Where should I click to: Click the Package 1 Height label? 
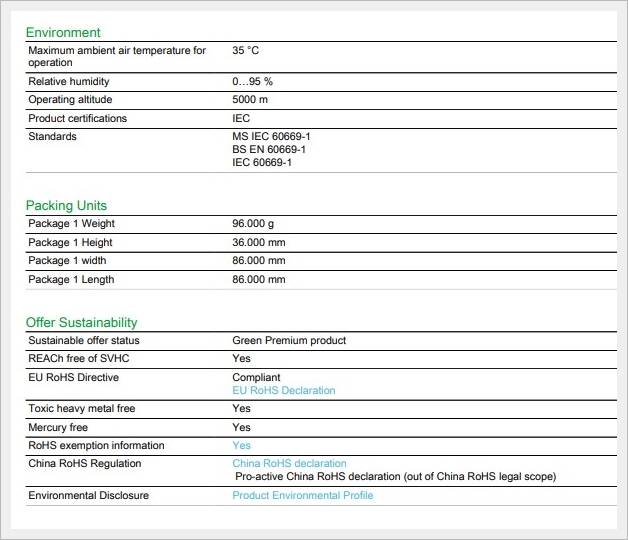[70, 243]
